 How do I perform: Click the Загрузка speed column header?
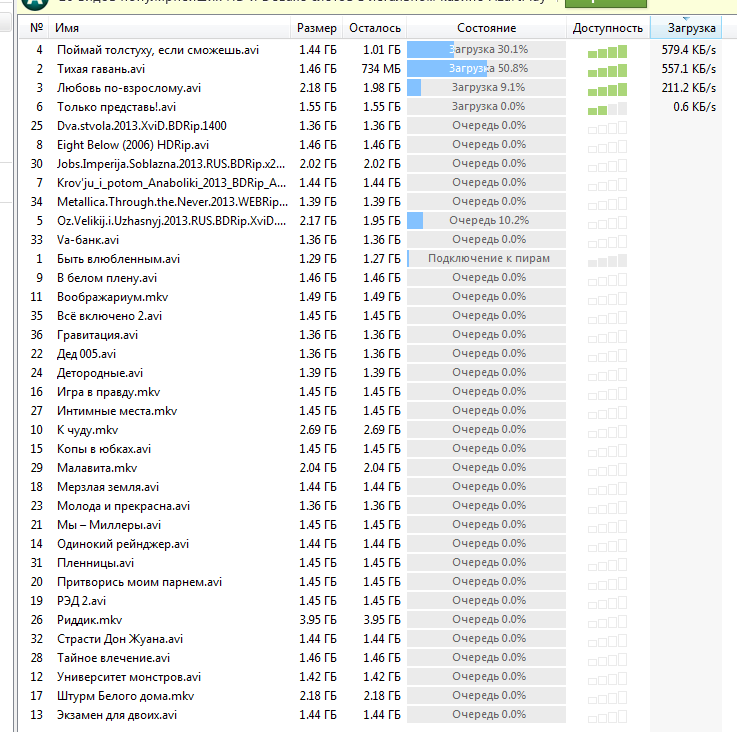click(691, 28)
